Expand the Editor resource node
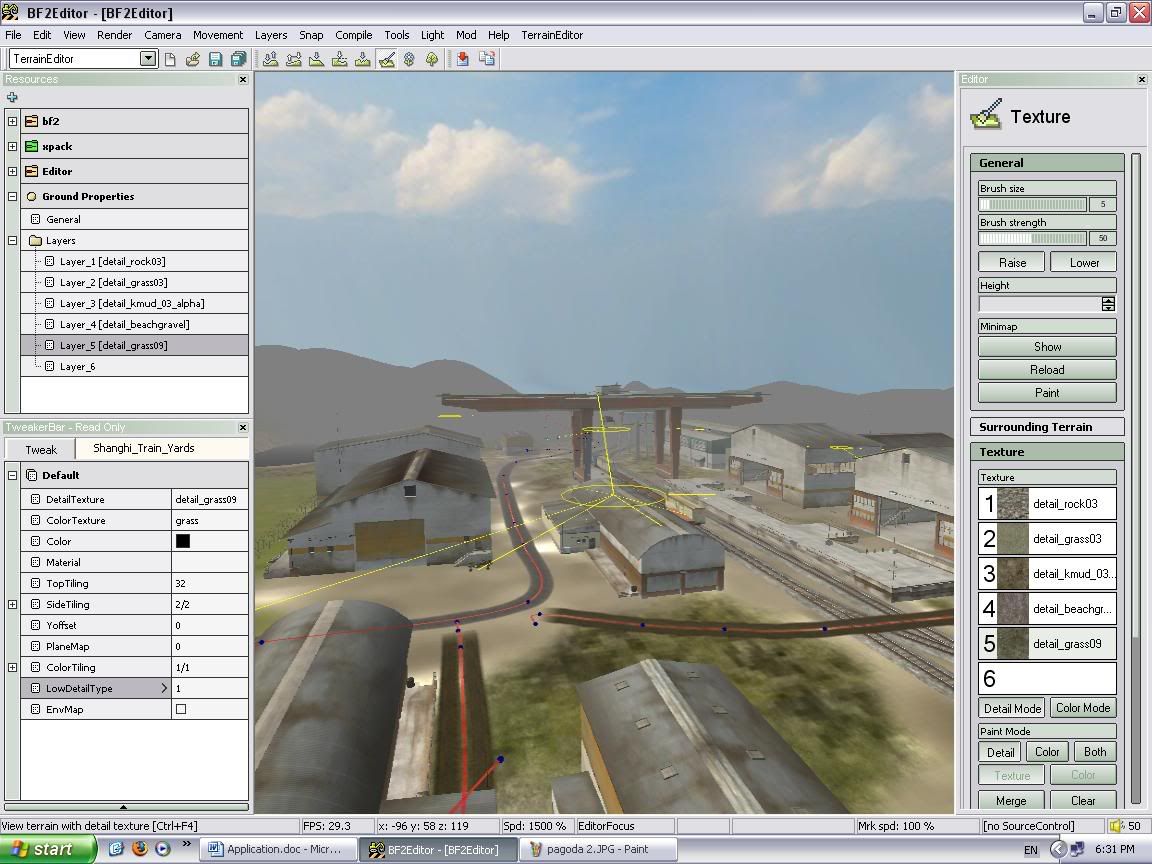The height and width of the screenshot is (864, 1152). (x=12, y=171)
